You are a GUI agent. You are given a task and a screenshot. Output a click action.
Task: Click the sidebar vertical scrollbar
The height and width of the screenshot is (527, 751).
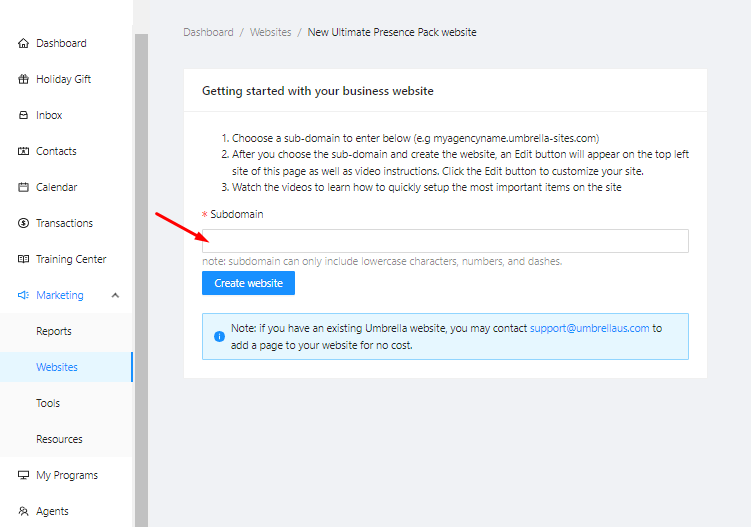click(x=141, y=280)
